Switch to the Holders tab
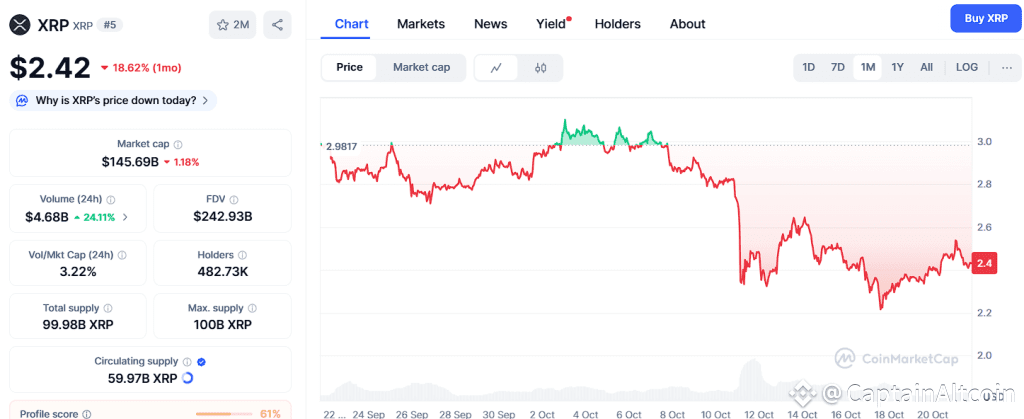1024x419 pixels. (x=618, y=24)
